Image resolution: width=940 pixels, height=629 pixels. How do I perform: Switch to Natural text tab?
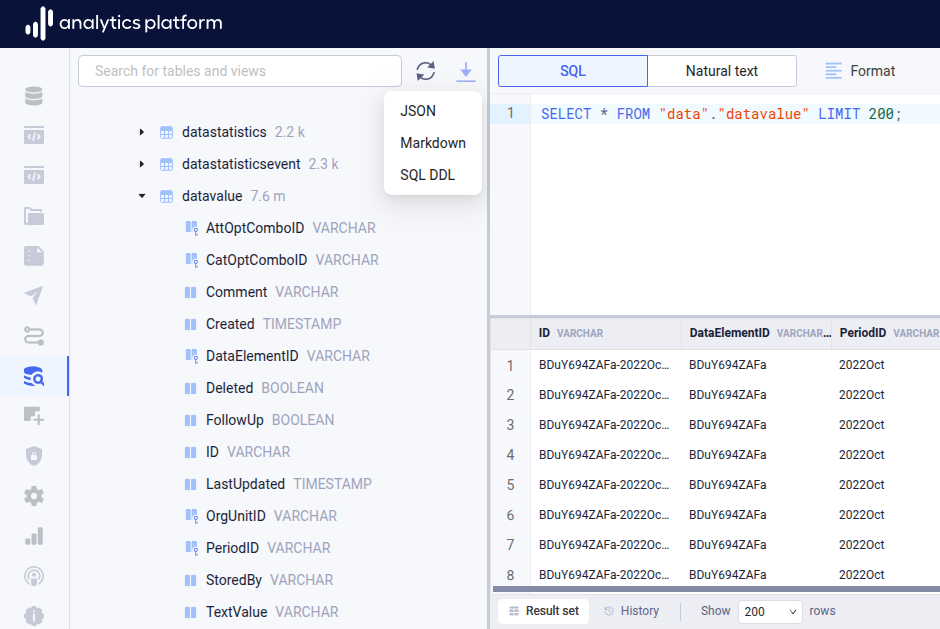coord(722,71)
